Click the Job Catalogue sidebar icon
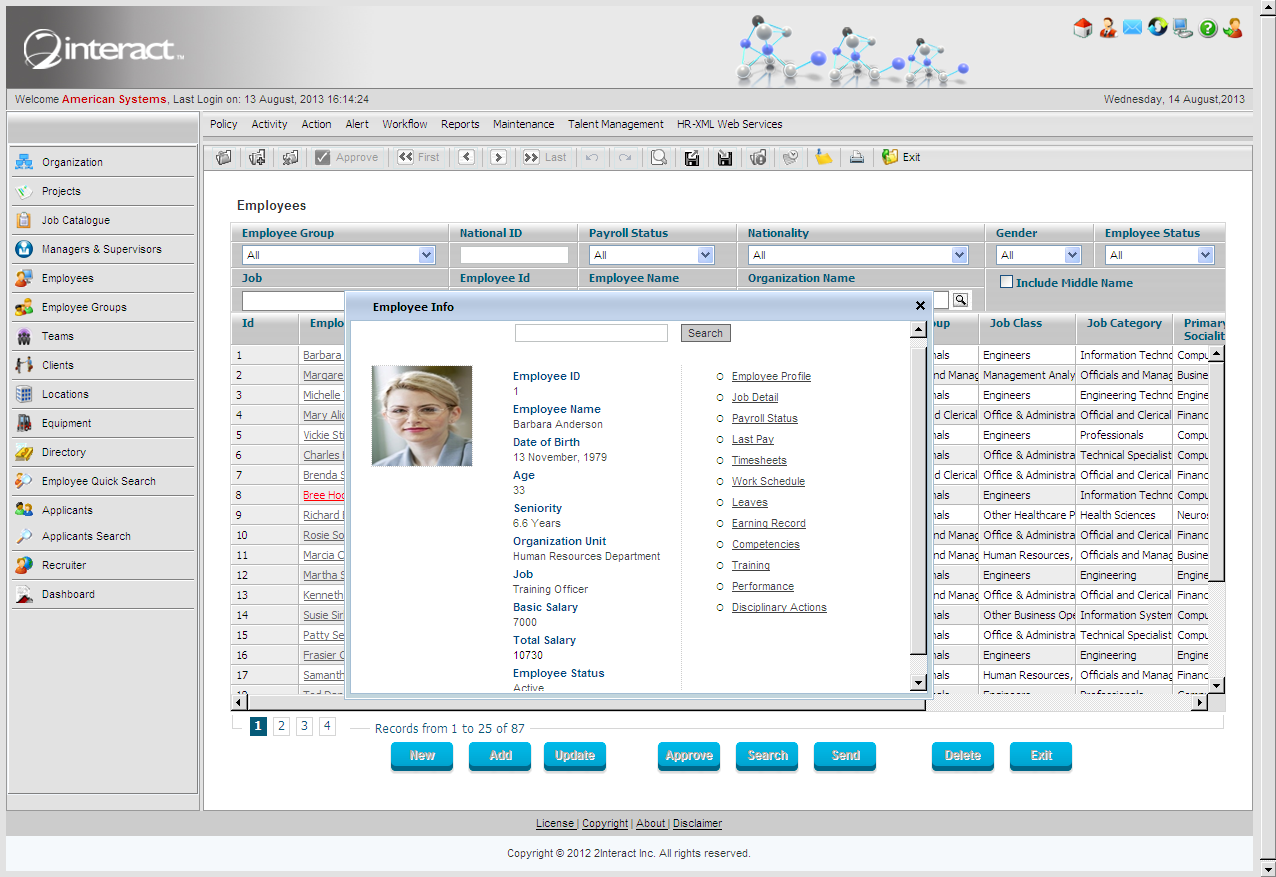Viewport: 1276px width, 877px height. [24, 220]
